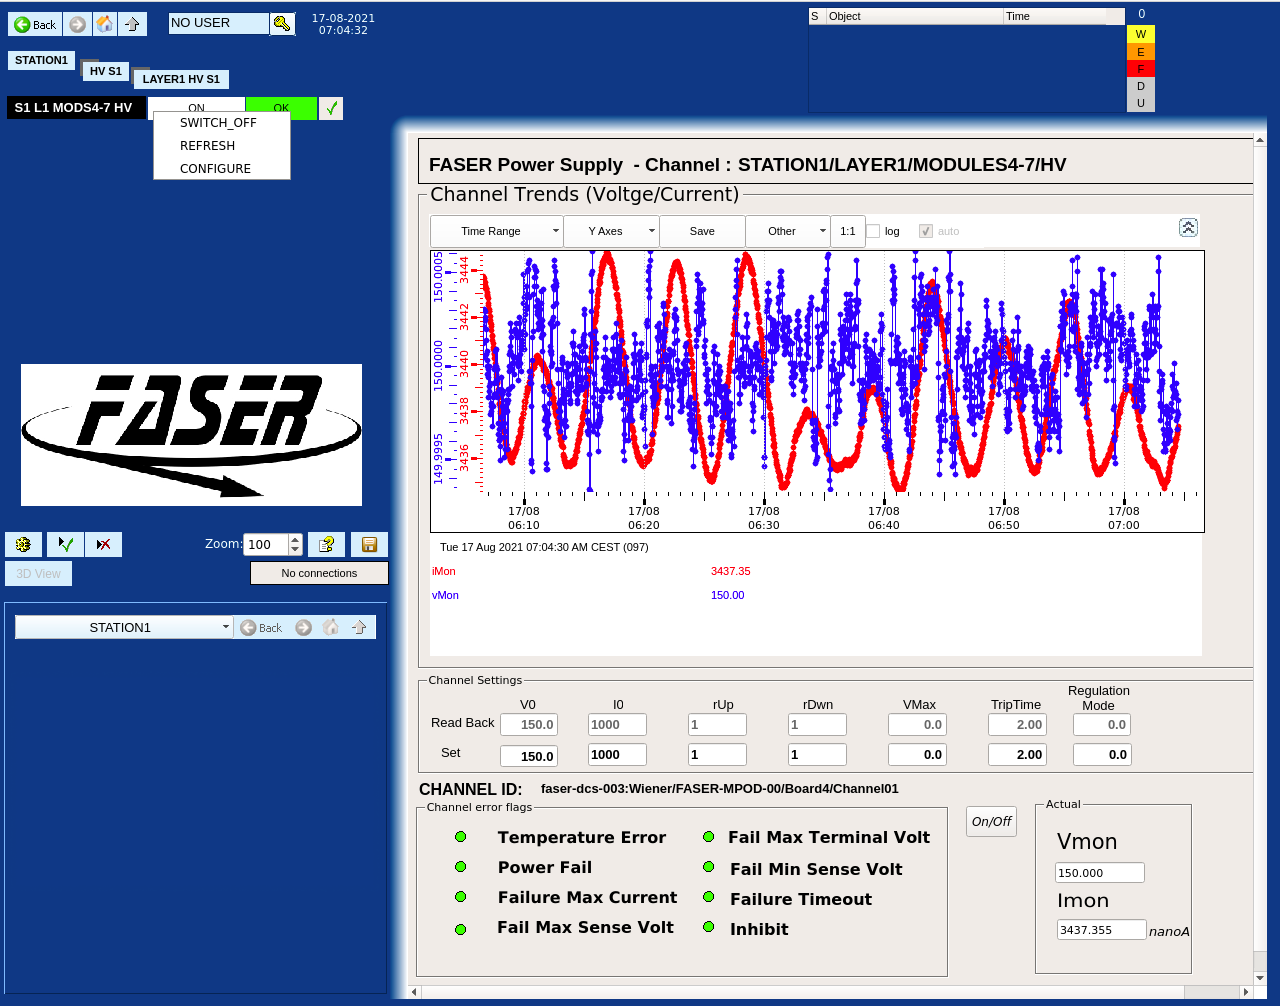Click the vertical scrollbar down arrow
1280x1006 pixels.
1260,977
